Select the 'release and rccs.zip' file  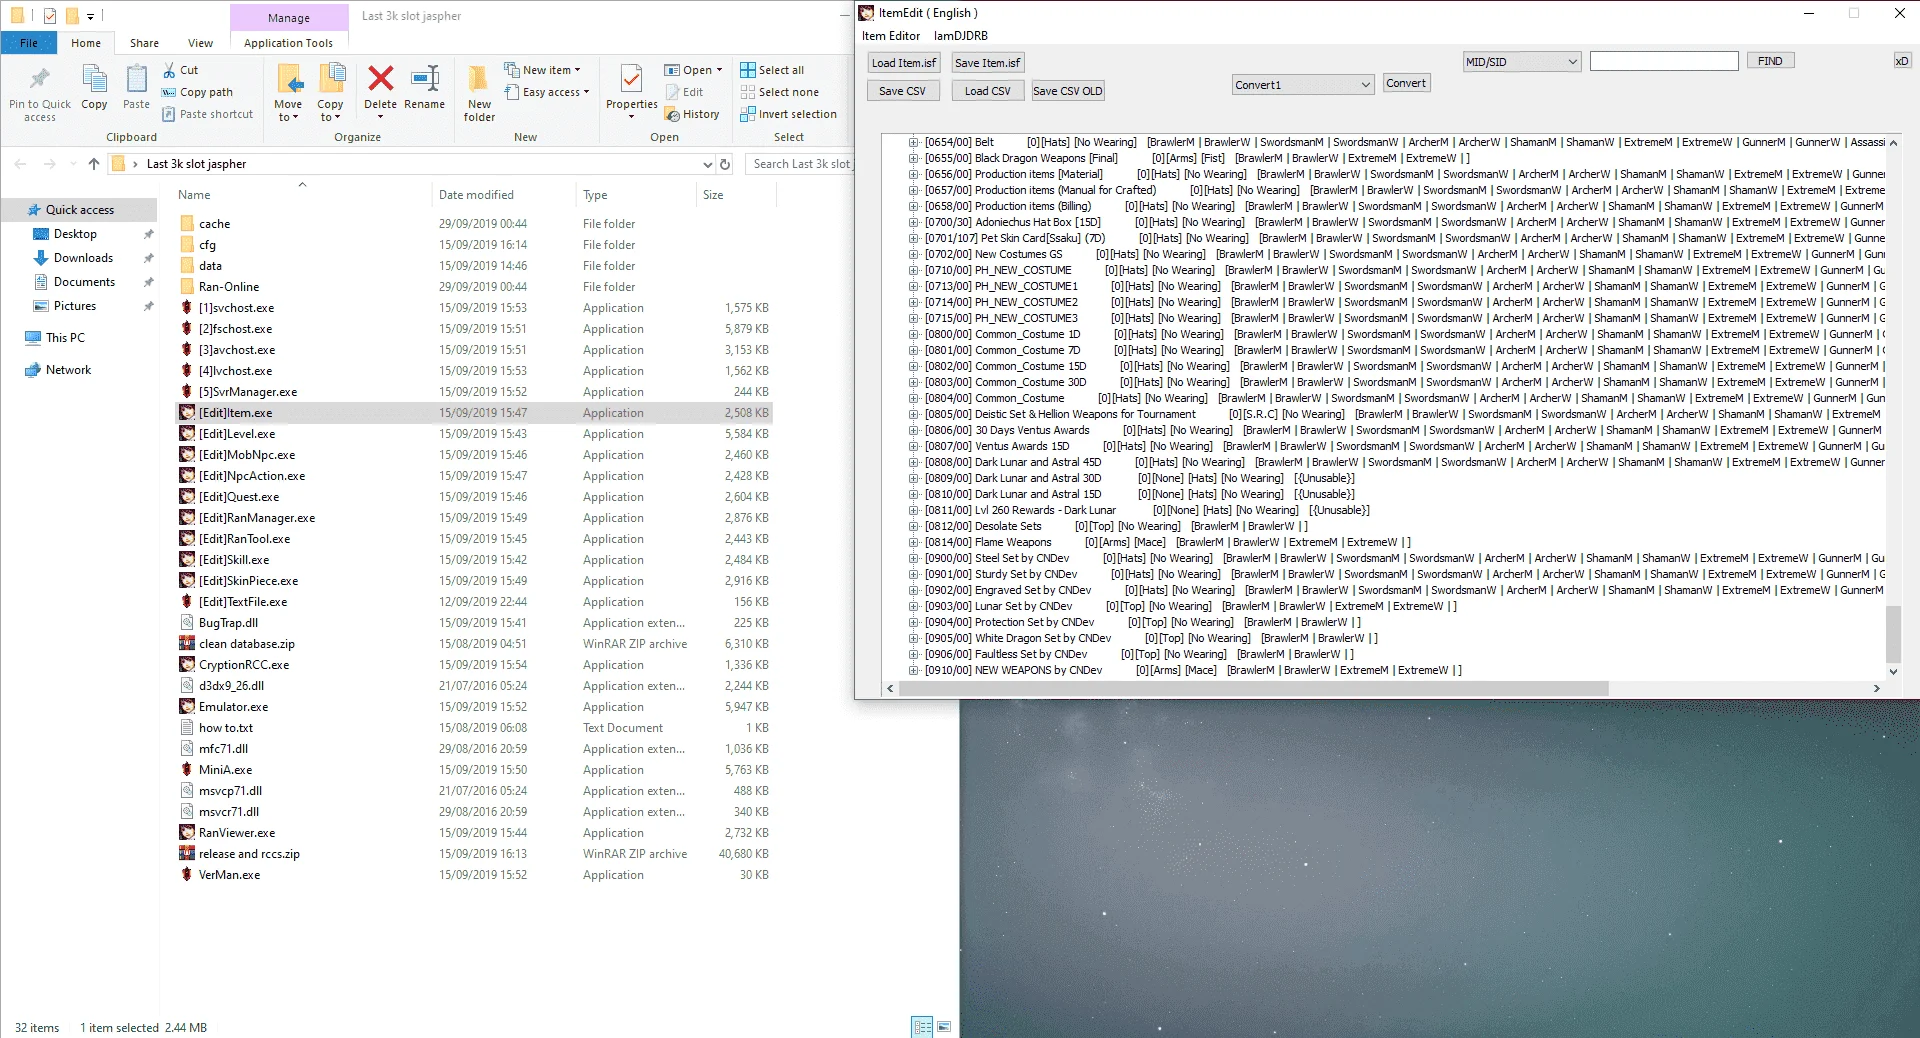(249, 854)
